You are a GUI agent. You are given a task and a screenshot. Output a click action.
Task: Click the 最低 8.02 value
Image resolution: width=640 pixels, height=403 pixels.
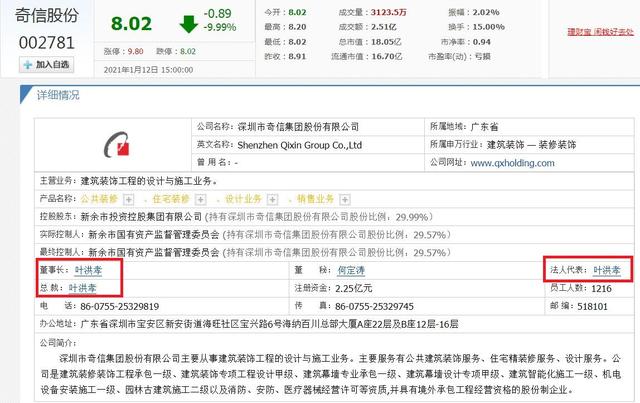click(297, 42)
